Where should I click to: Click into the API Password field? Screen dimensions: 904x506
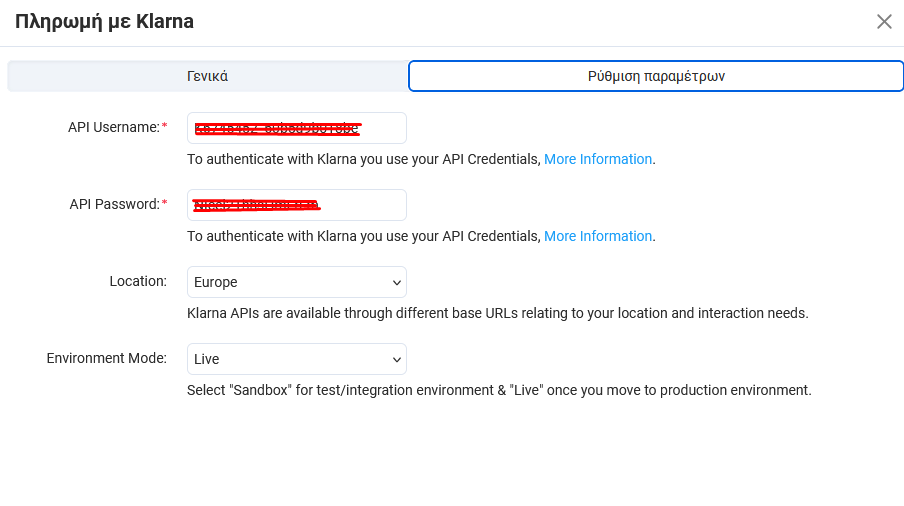pos(297,205)
